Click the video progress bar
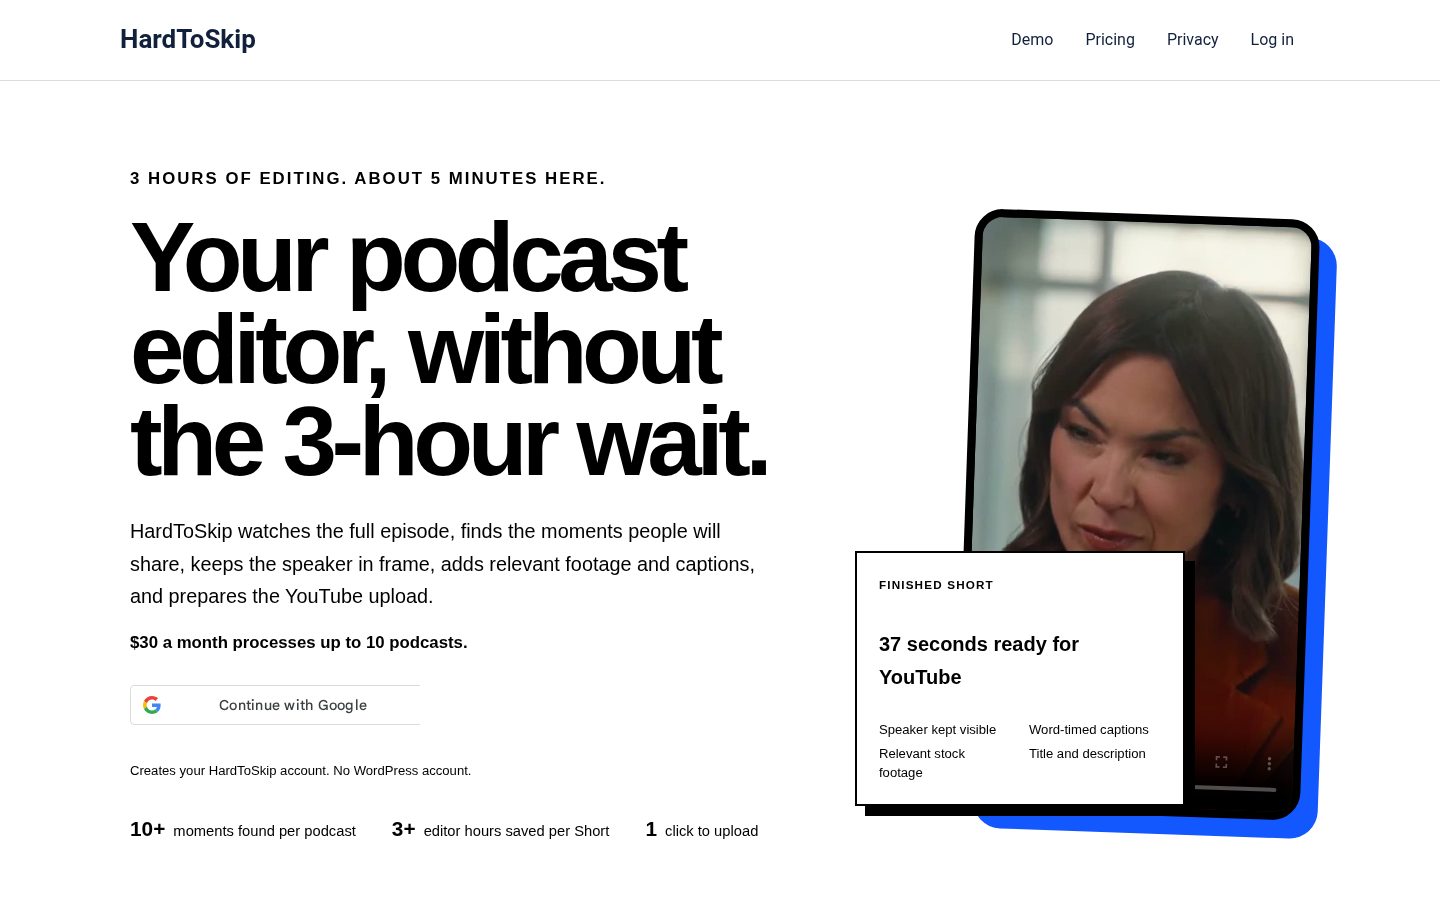This screenshot has height=900, width=1440. click(1235, 789)
